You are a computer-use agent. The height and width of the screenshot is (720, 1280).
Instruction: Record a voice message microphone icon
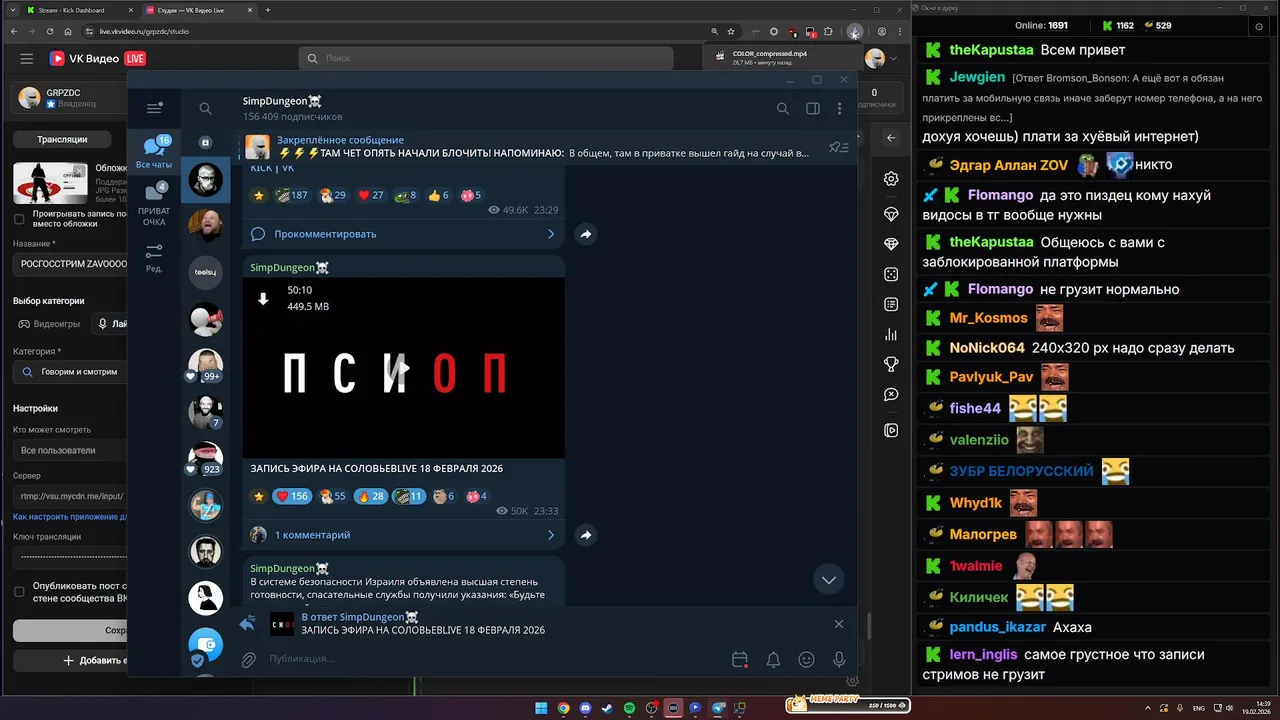[839, 660]
